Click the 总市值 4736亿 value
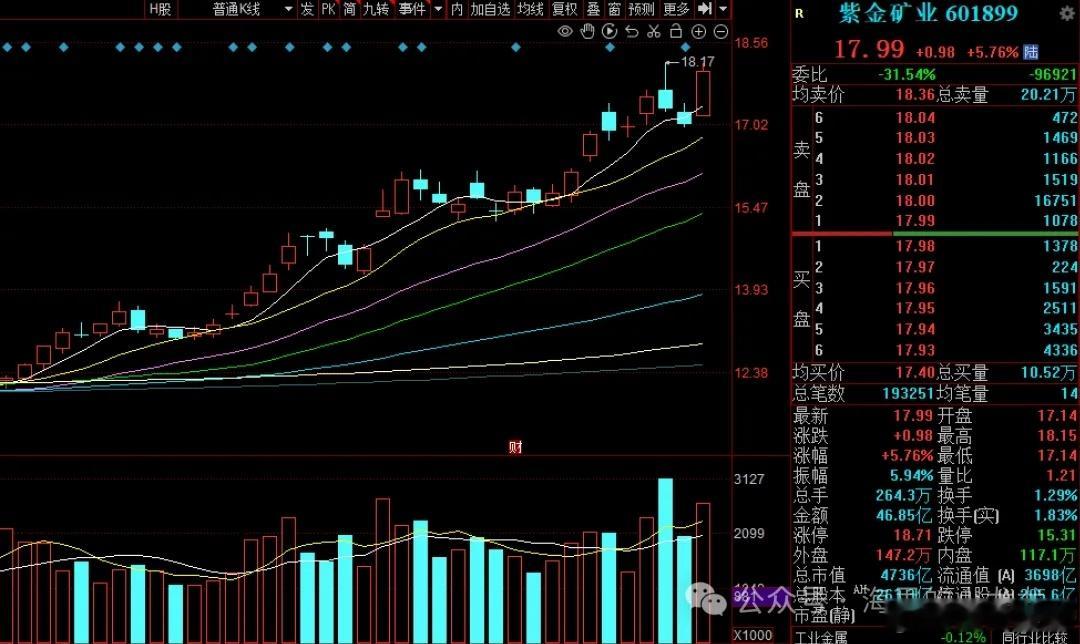The height and width of the screenshot is (644, 1080). [904, 574]
